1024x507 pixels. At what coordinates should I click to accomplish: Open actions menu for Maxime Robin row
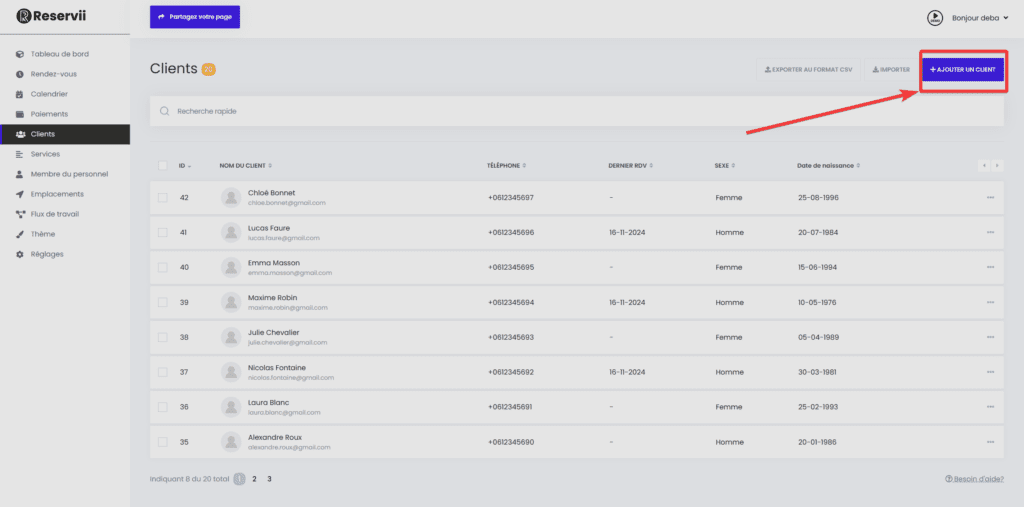point(990,302)
